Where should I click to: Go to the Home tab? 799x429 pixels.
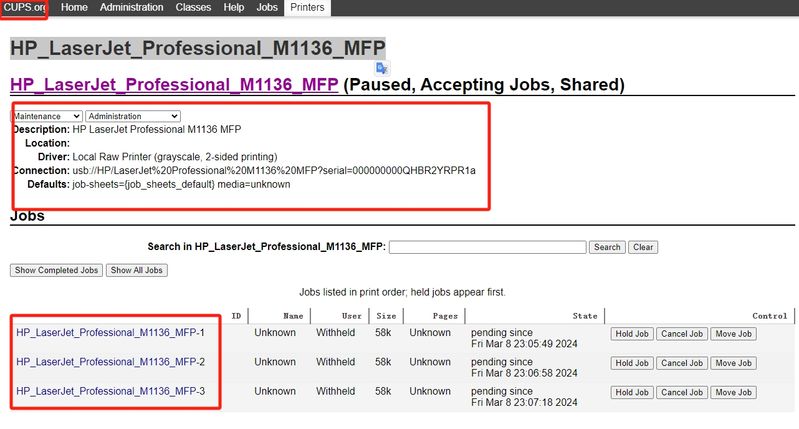[x=74, y=8]
